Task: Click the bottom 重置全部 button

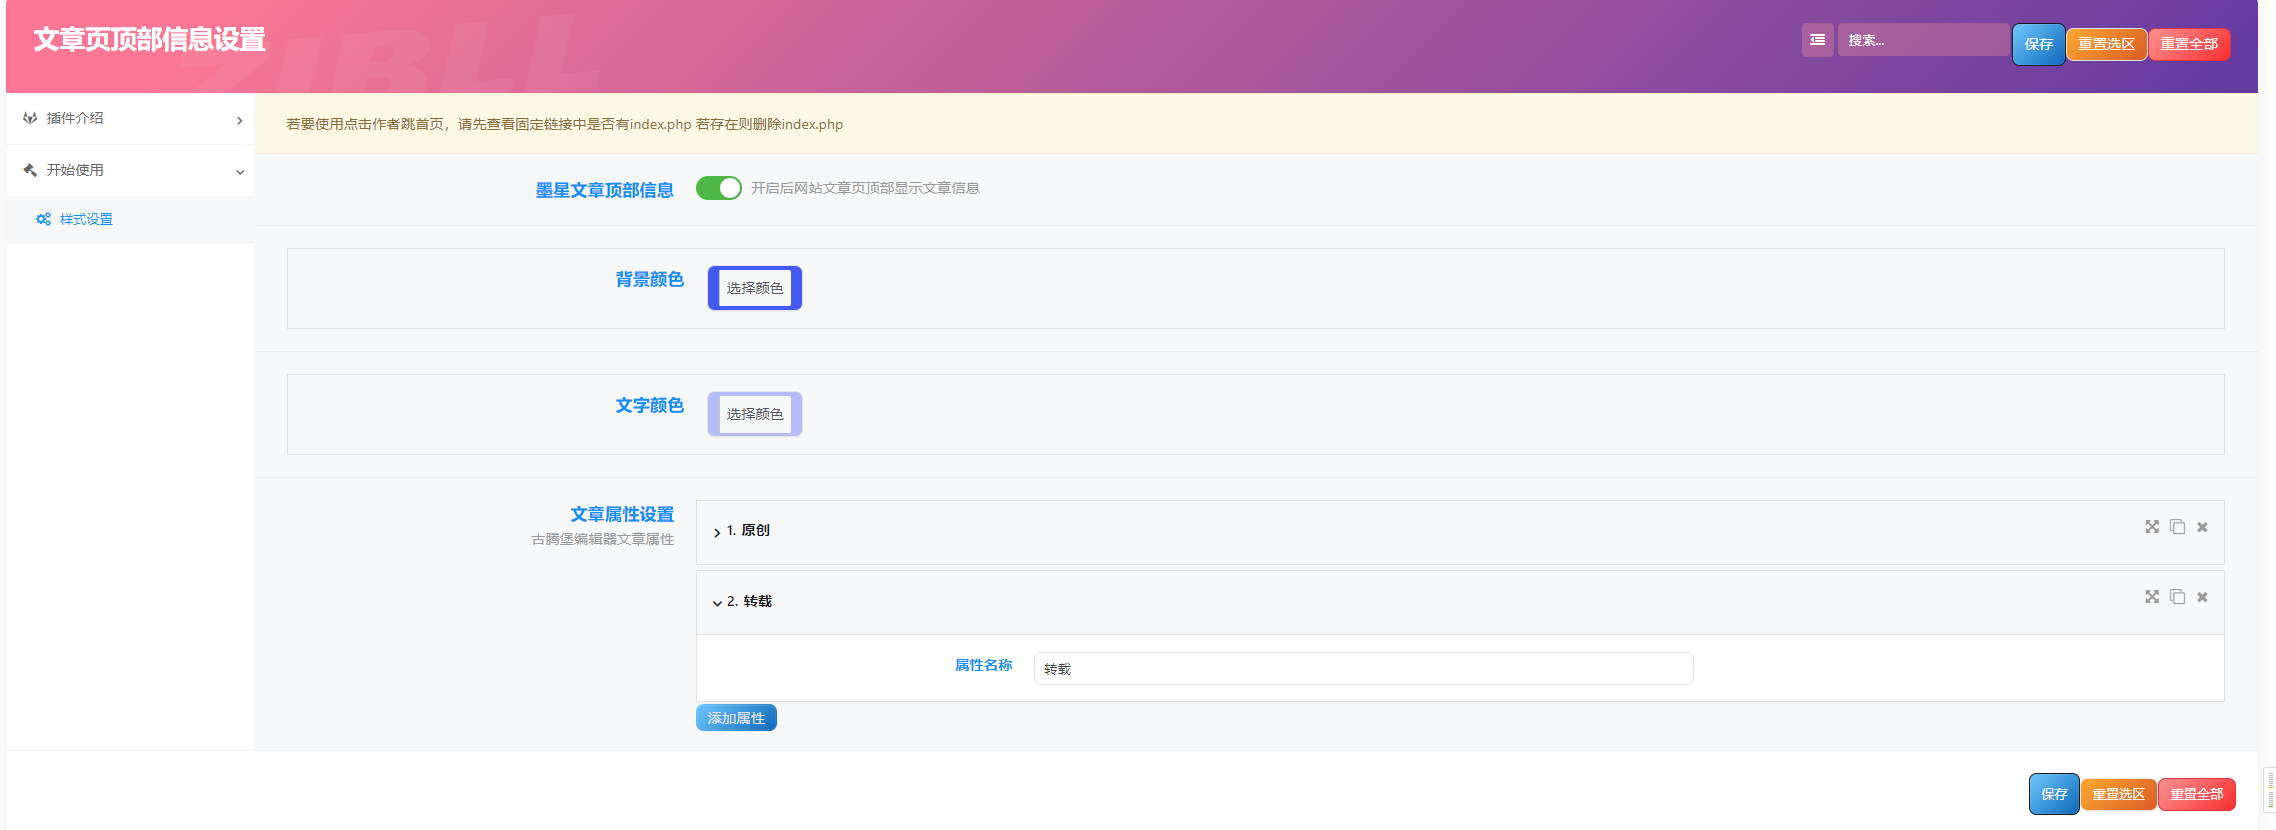Action: (x=2196, y=794)
